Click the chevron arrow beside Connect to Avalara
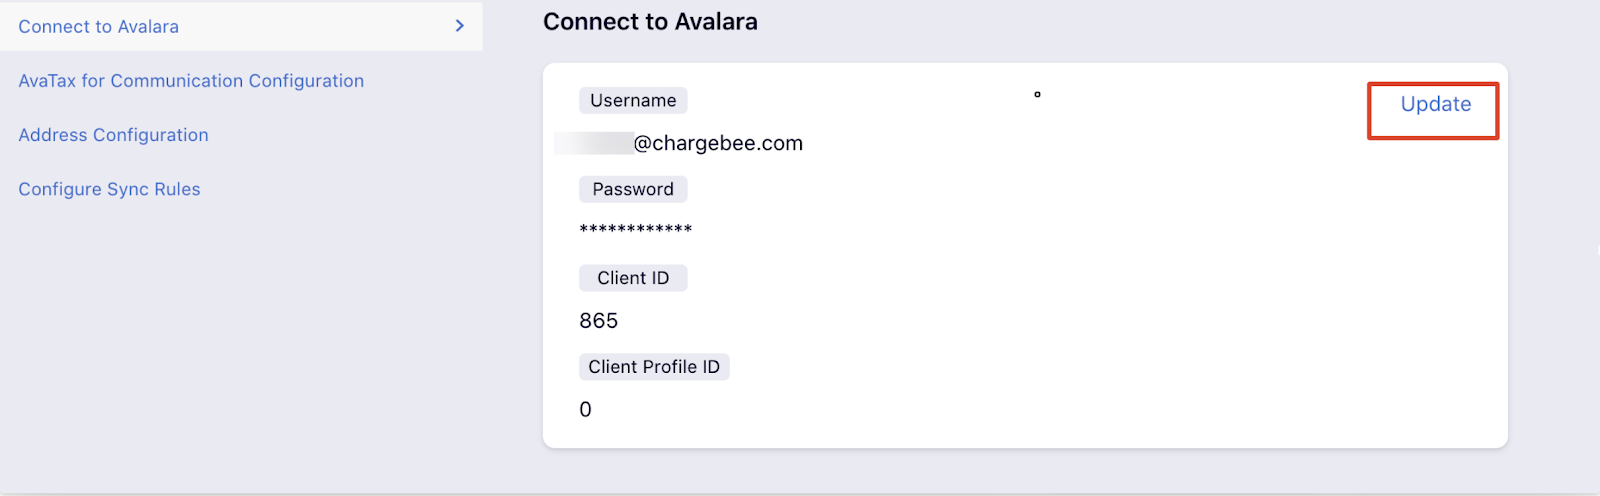The image size is (1600, 496). point(460,26)
